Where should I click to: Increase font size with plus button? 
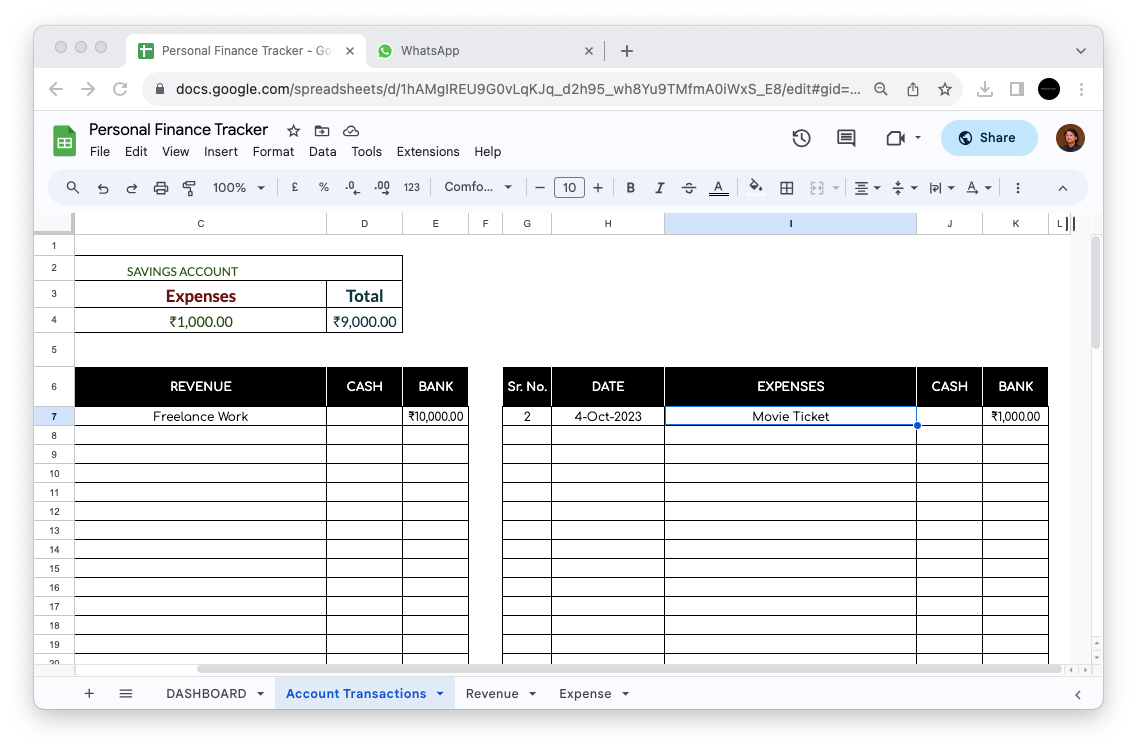(x=598, y=188)
